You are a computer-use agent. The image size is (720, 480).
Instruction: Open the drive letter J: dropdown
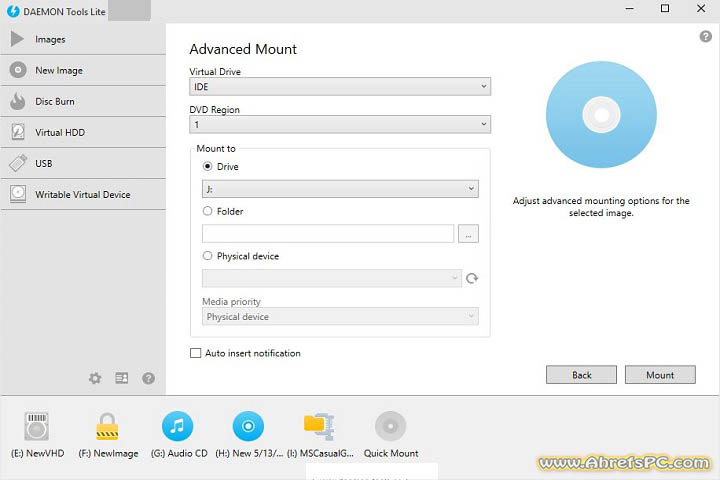340,189
